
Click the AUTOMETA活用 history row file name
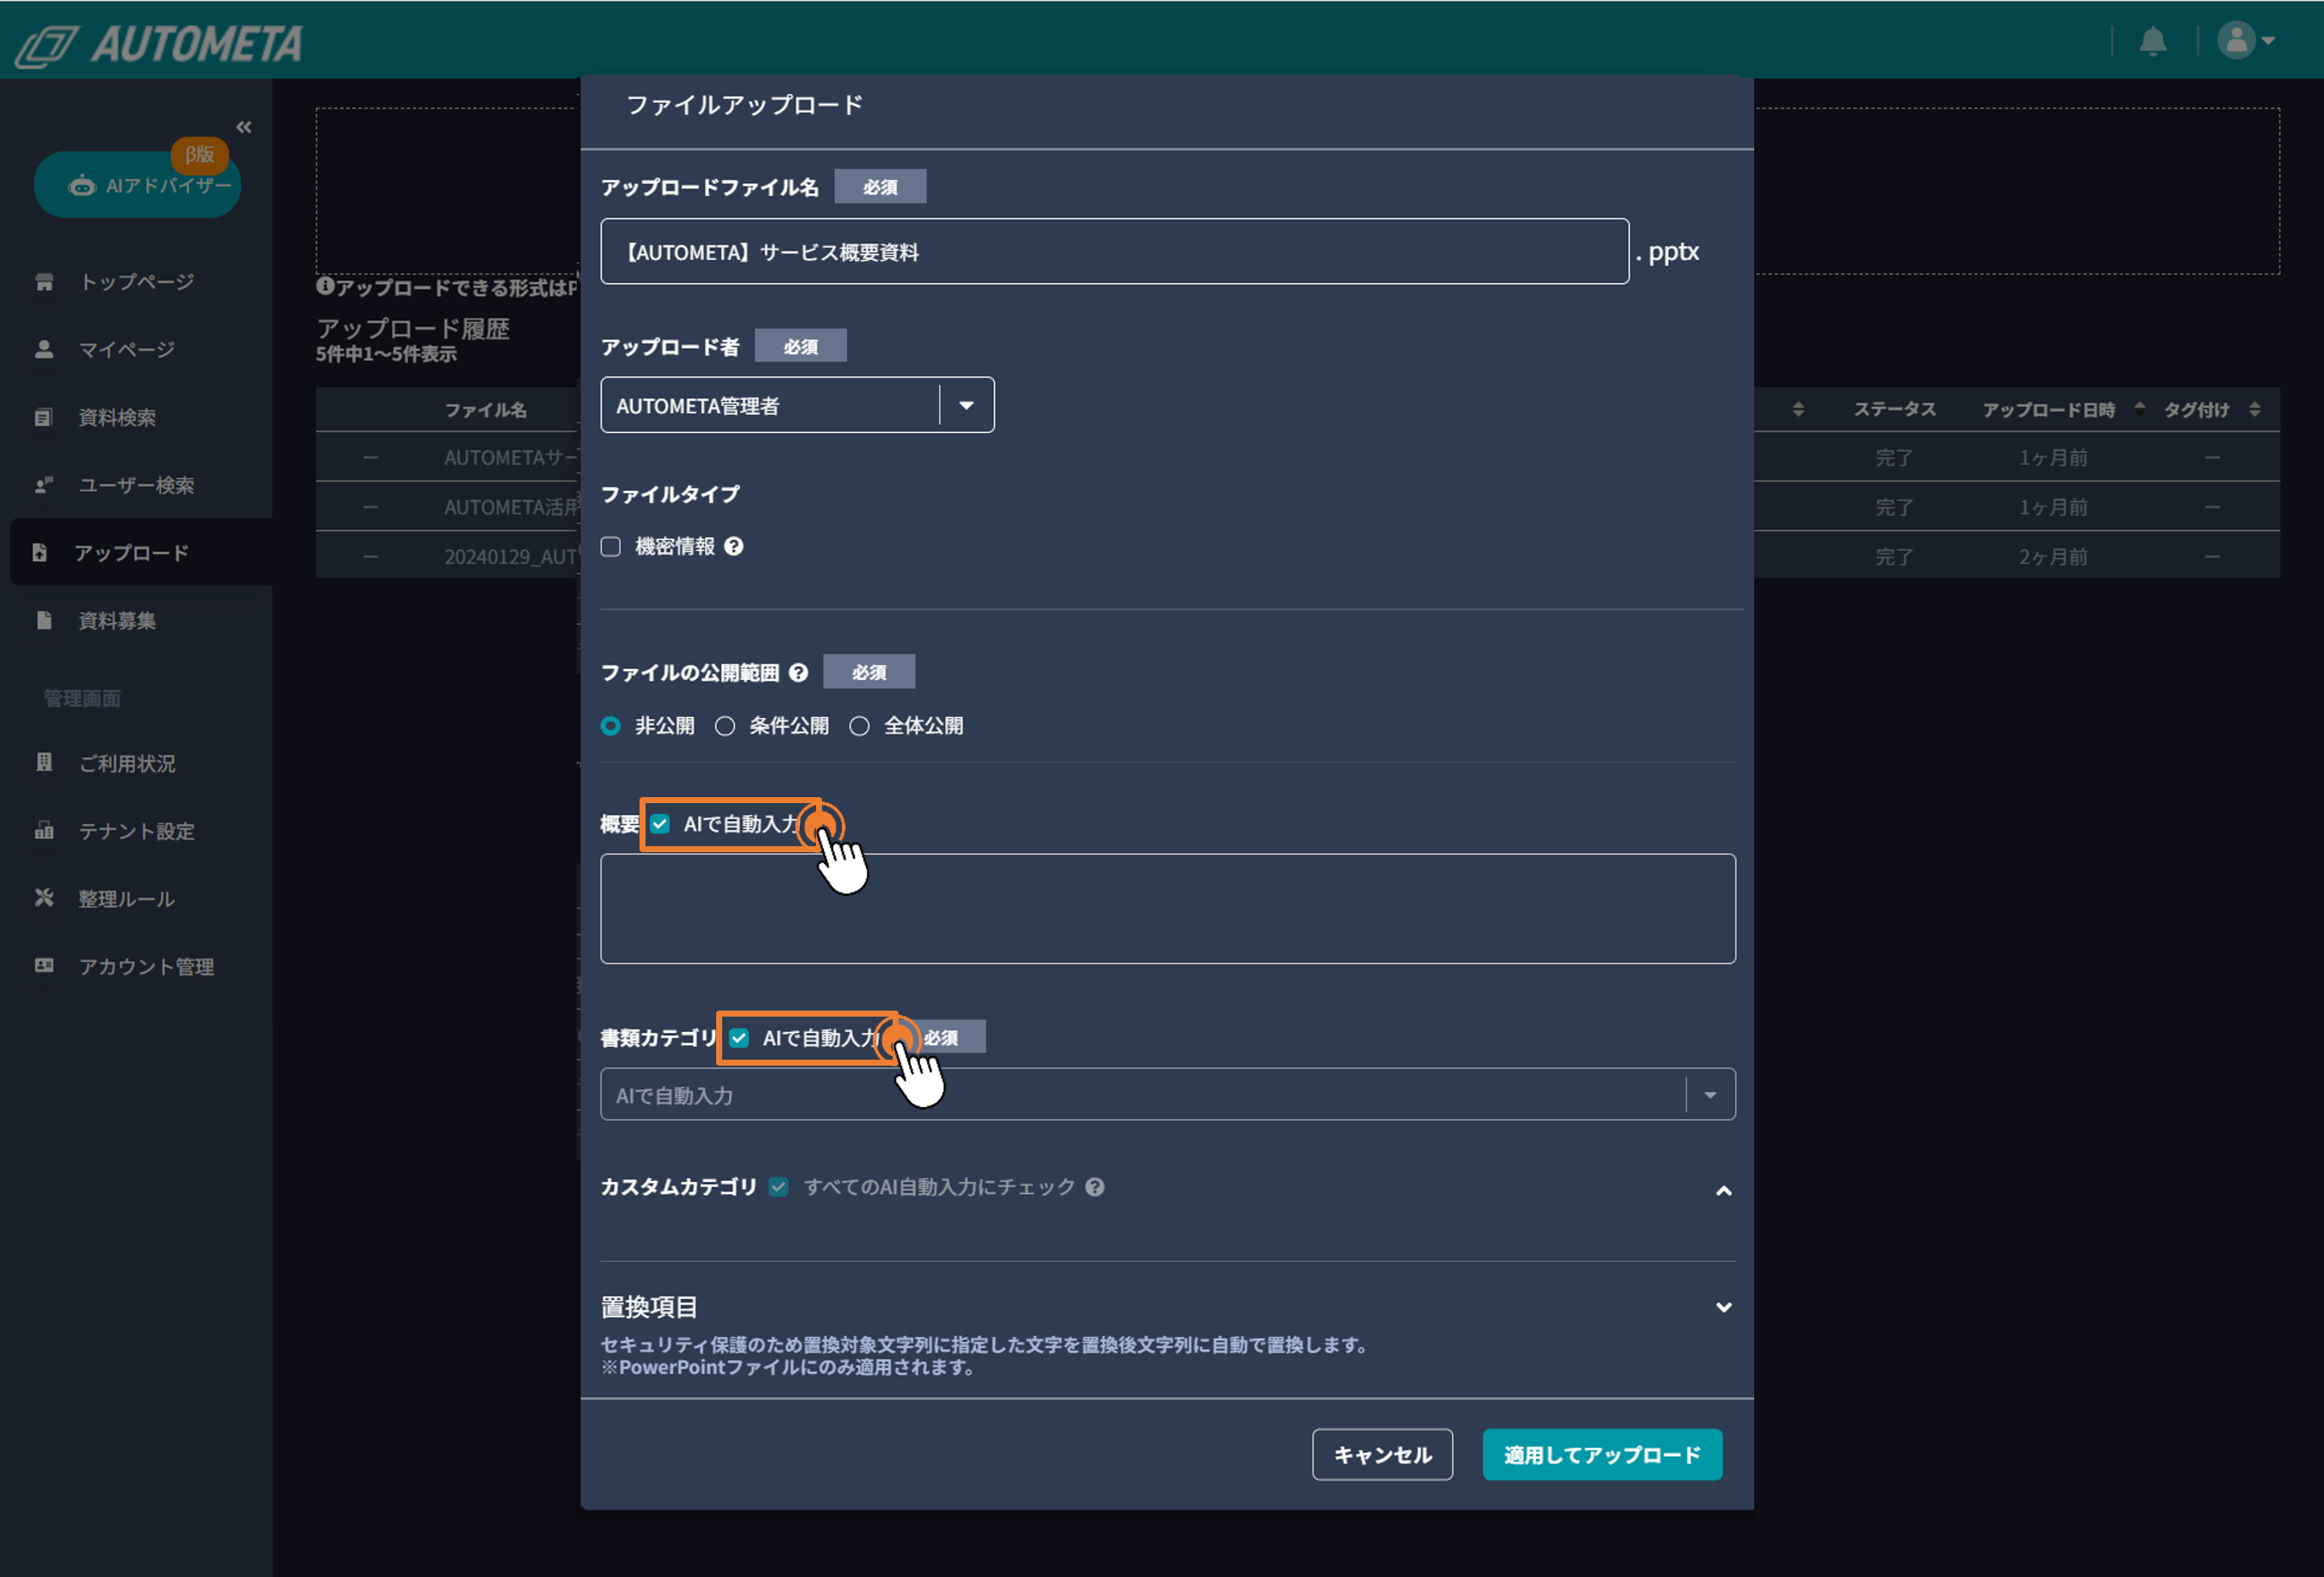[510, 507]
